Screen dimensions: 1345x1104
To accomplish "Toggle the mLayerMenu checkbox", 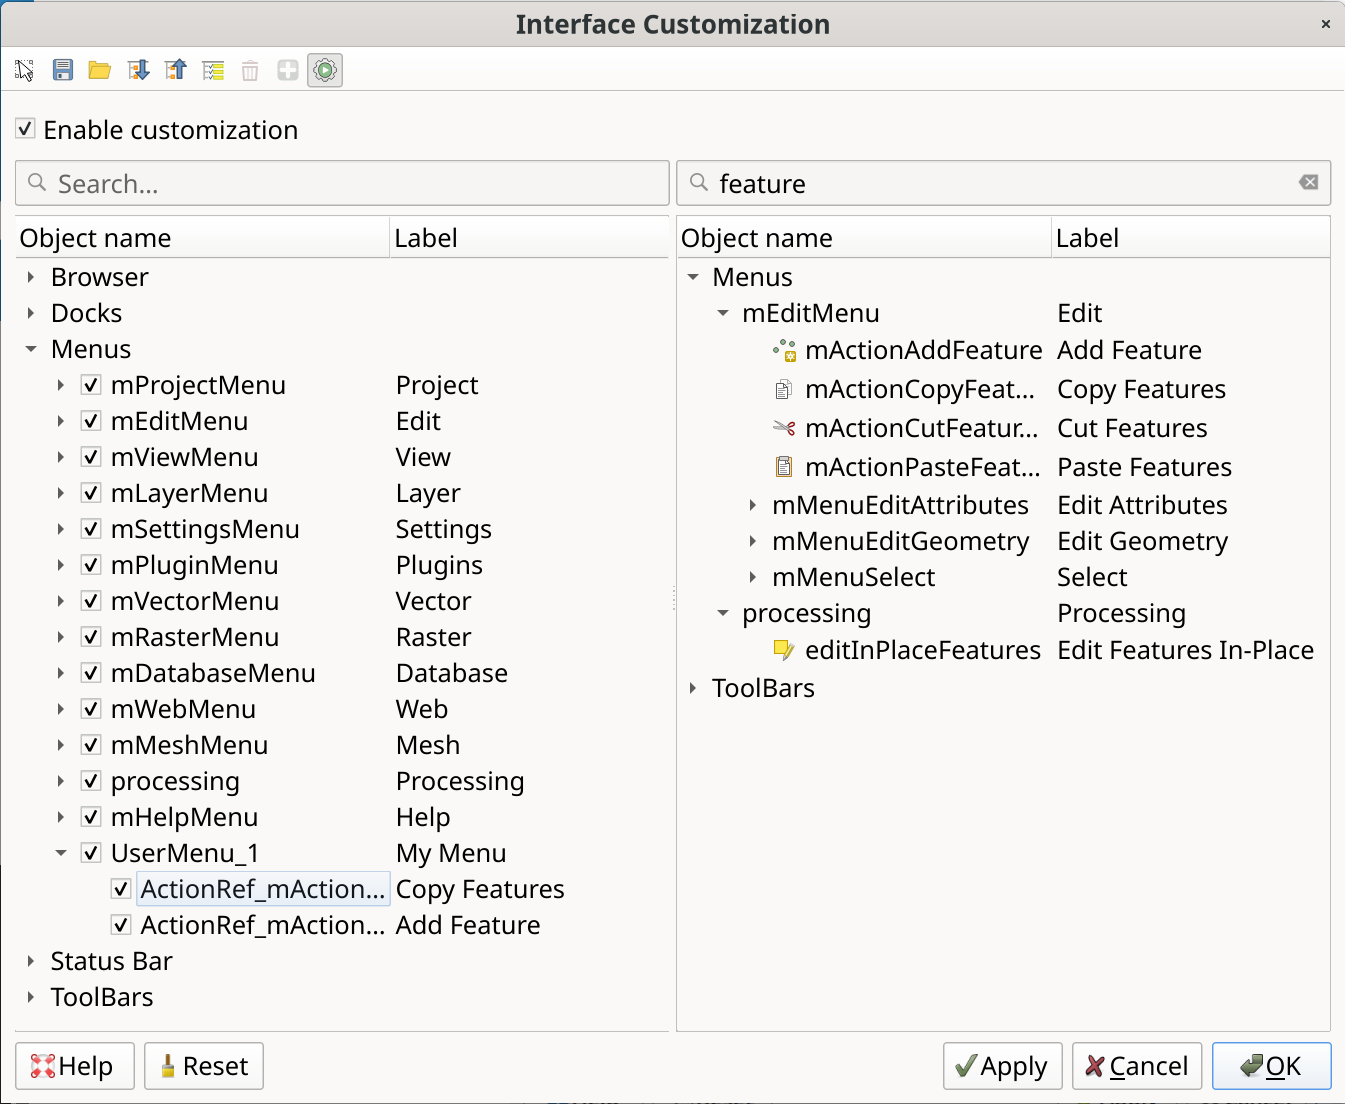I will tap(91, 493).
